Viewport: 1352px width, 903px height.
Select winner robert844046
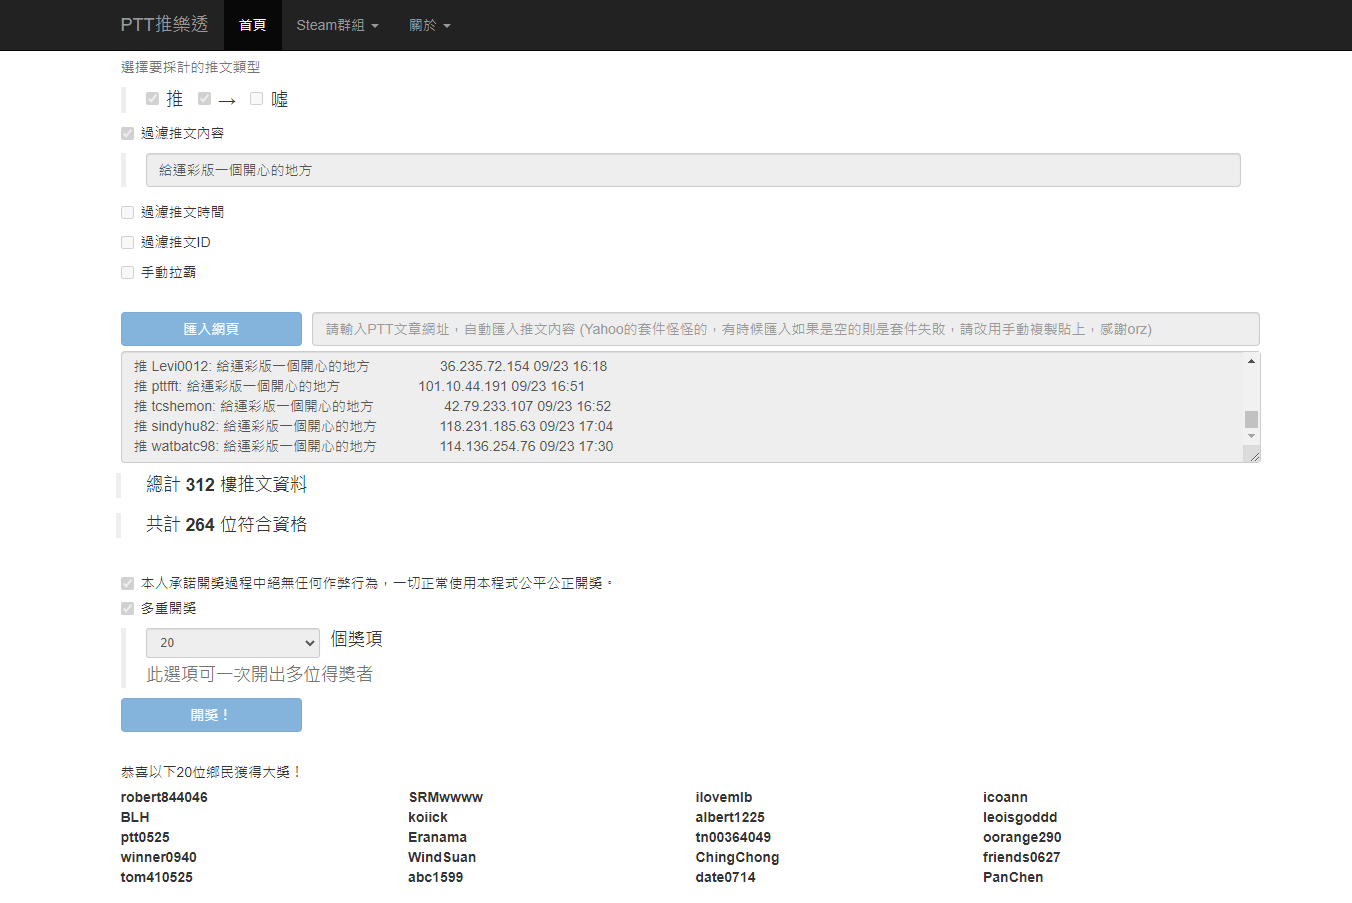[x=164, y=797]
